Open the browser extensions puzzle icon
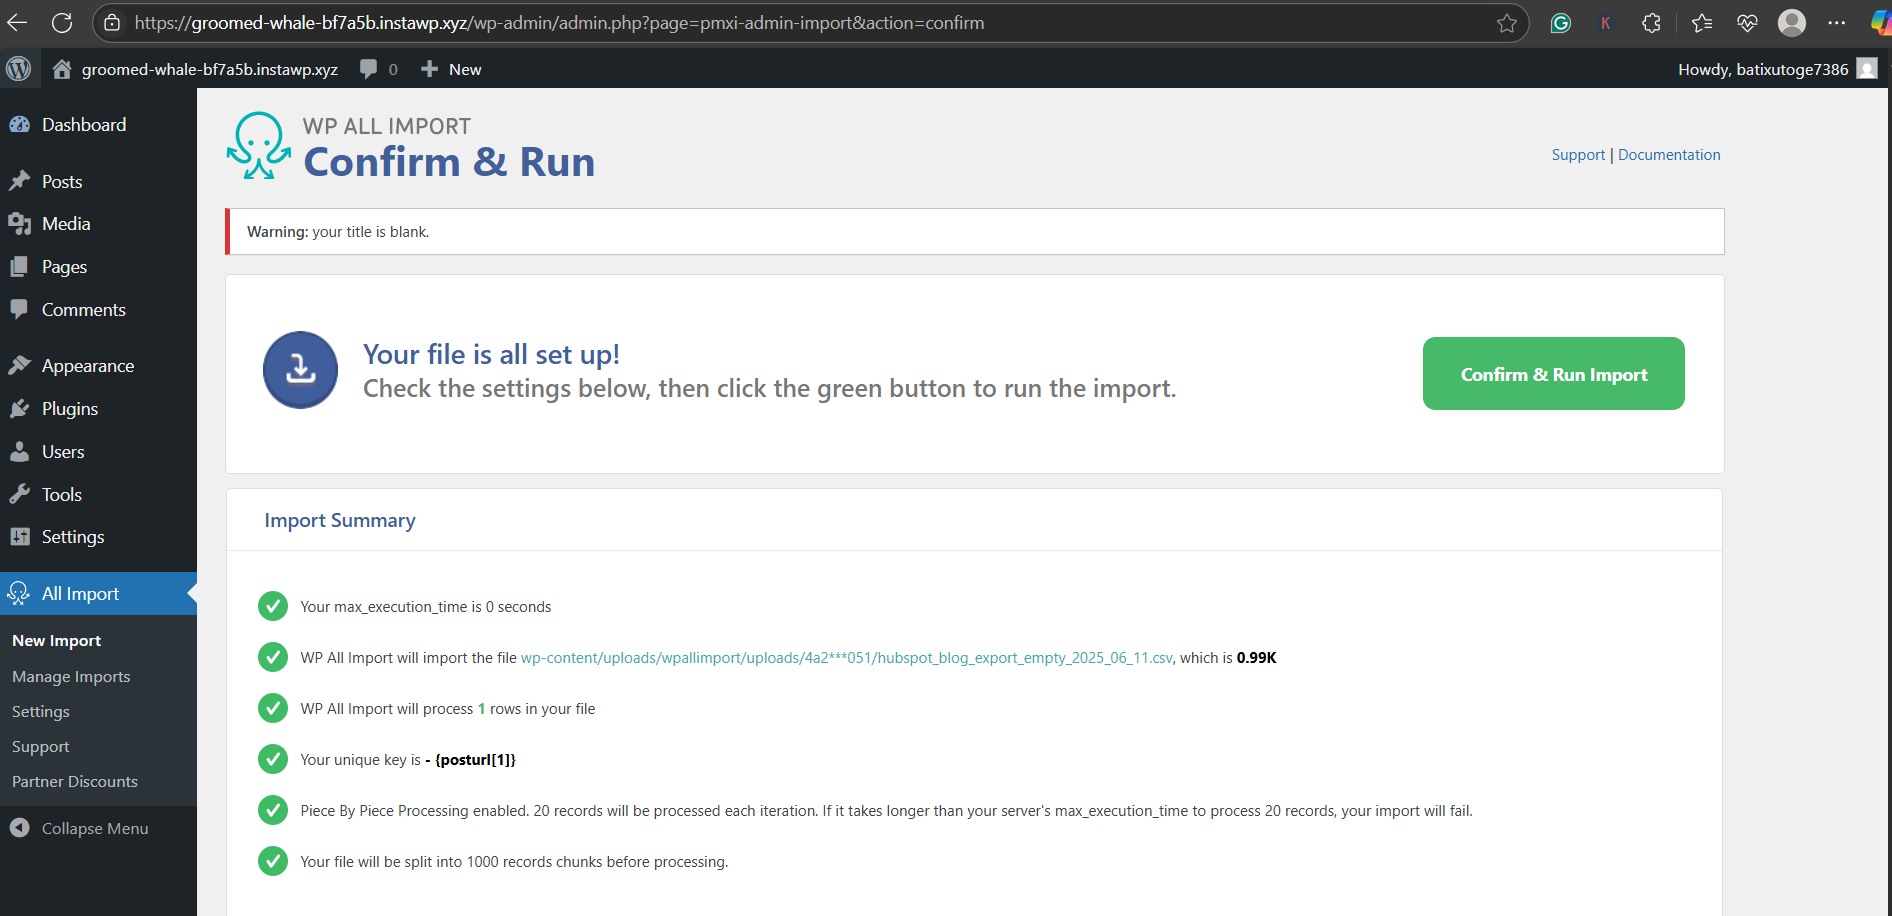This screenshot has height=916, width=1892. click(x=1651, y=23)
